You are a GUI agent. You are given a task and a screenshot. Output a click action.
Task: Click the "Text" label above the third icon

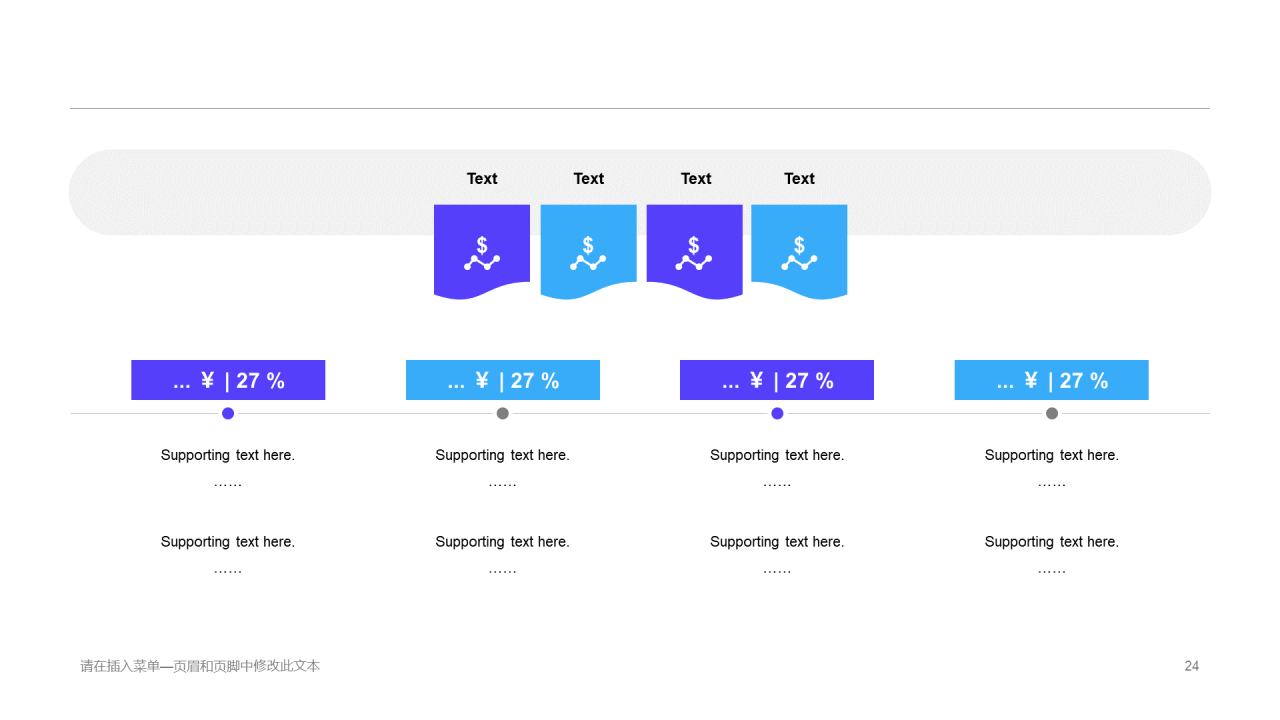[696, 178]
